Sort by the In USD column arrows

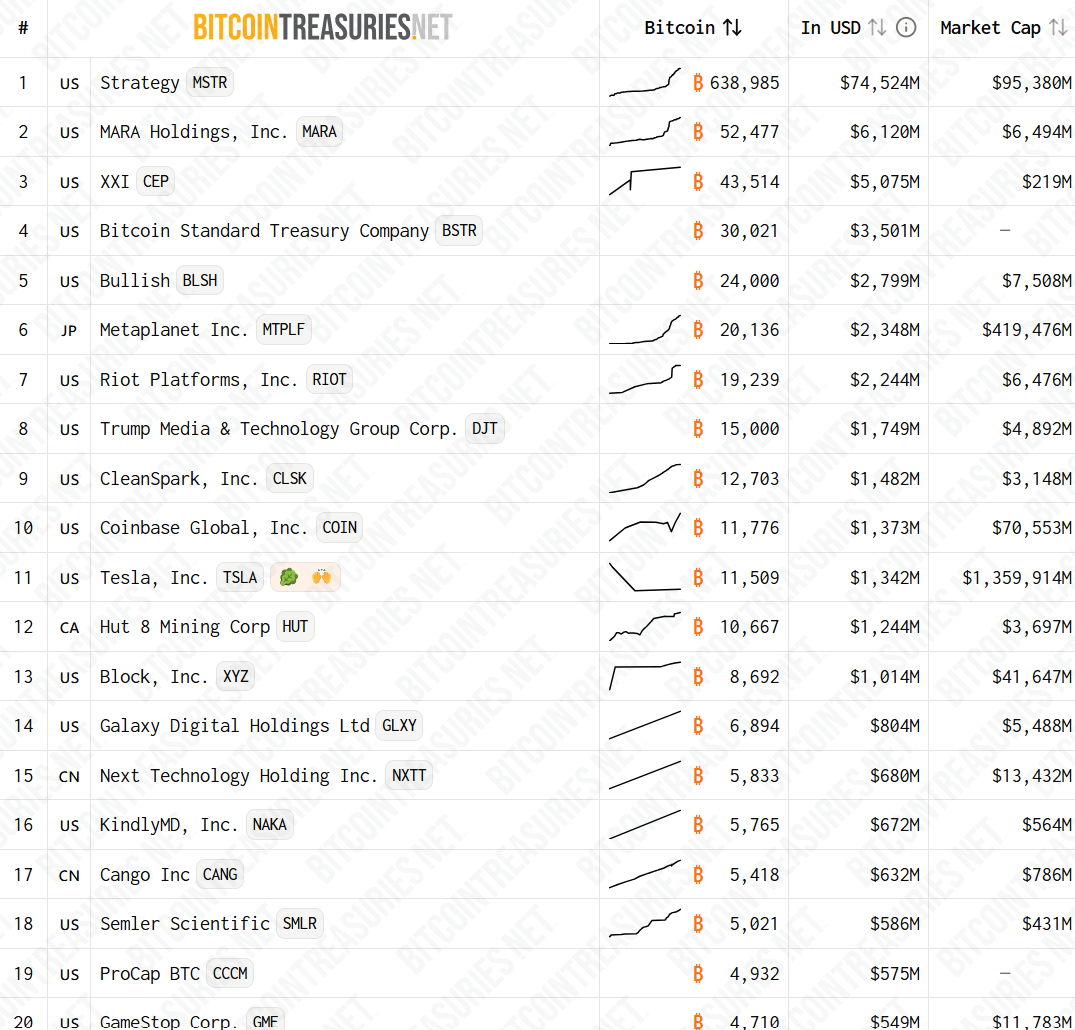[x=877, y=27]
